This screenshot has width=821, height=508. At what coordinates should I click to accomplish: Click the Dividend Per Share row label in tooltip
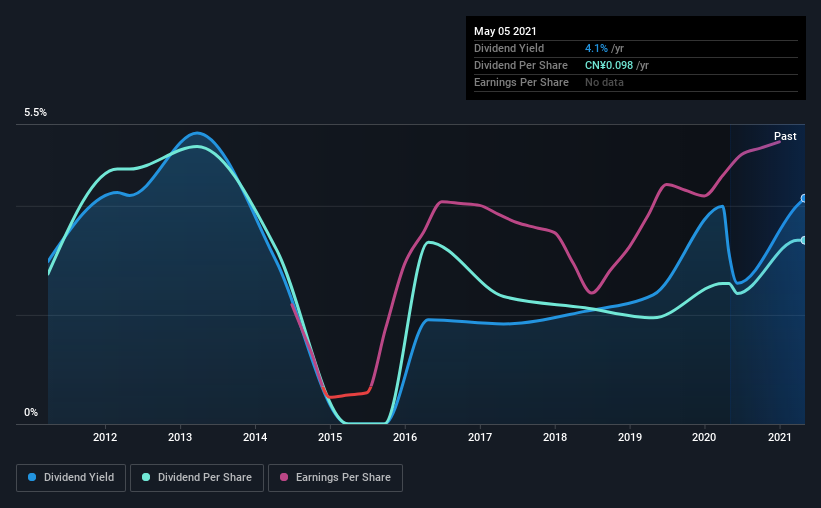click(x=520, y=65)
